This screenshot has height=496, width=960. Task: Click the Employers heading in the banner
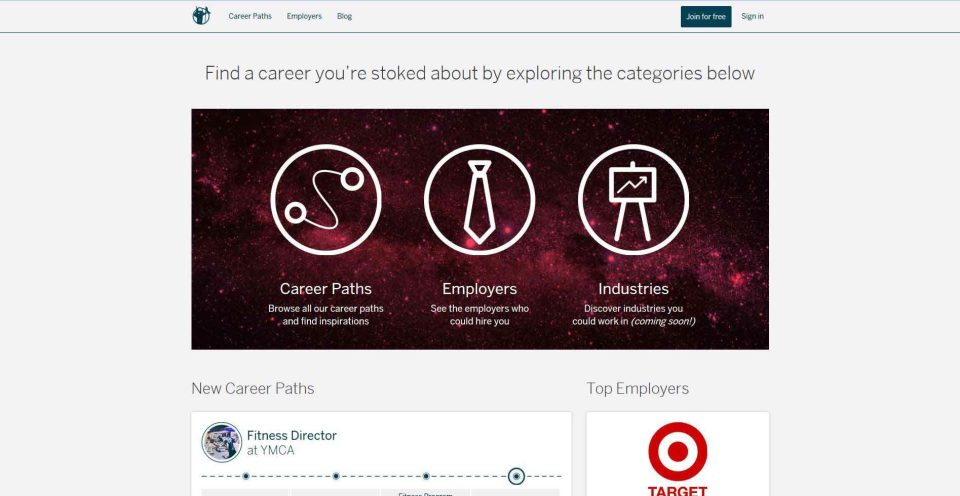tap(479, 288)
